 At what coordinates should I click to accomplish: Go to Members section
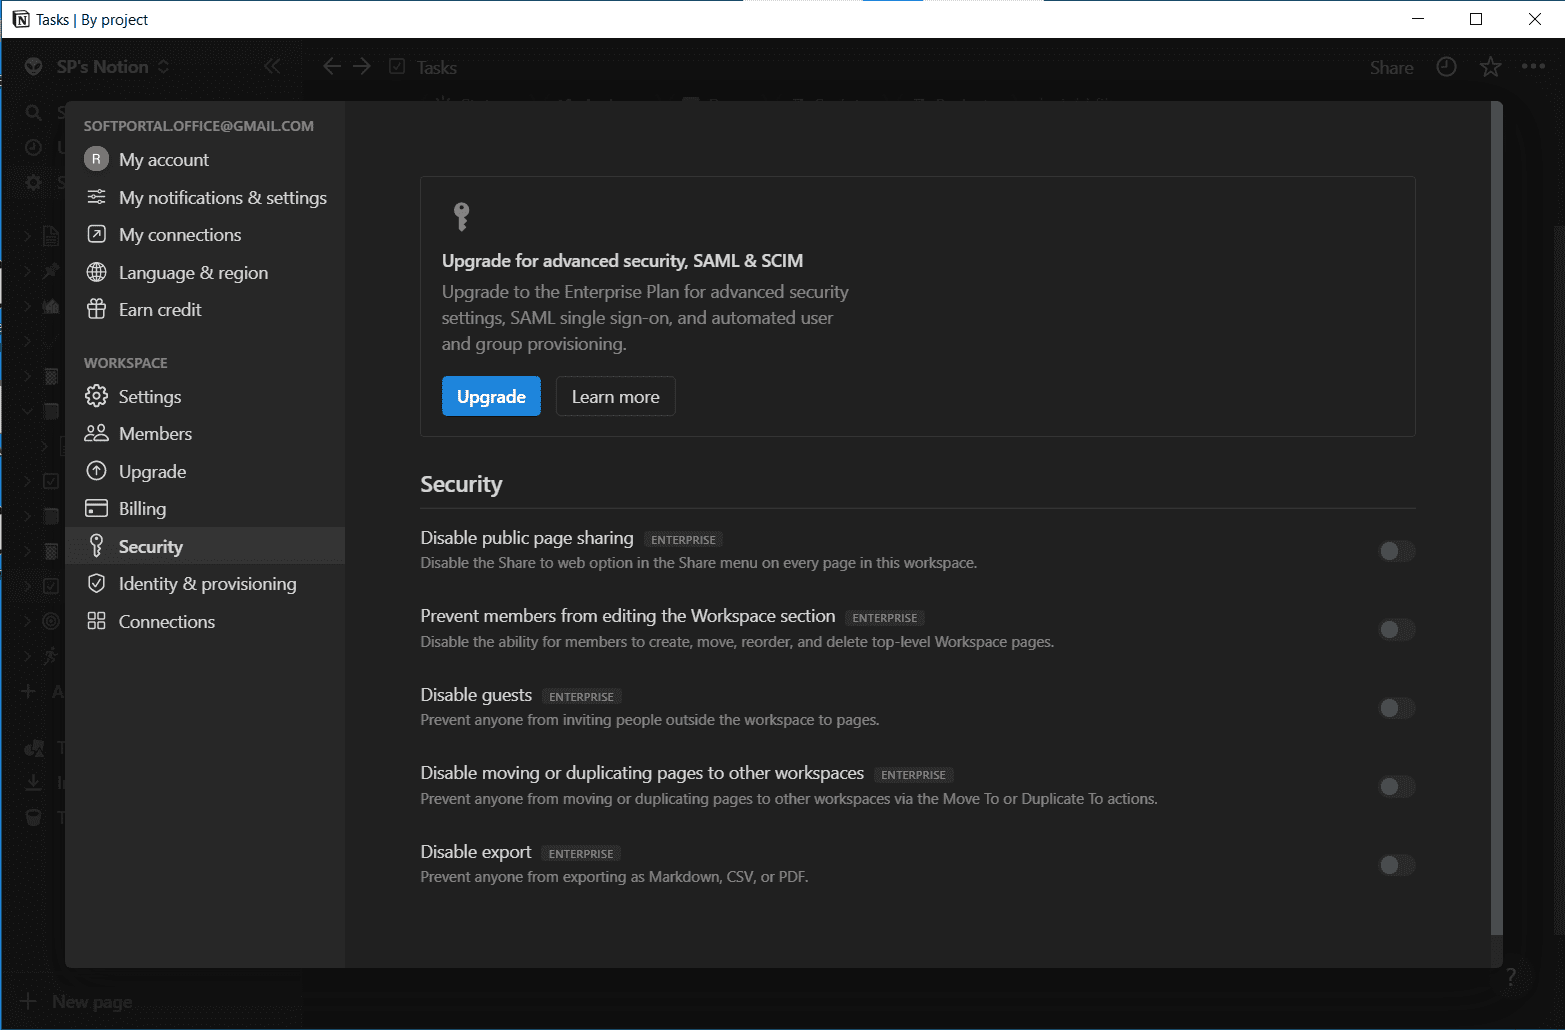coord(205,434)
